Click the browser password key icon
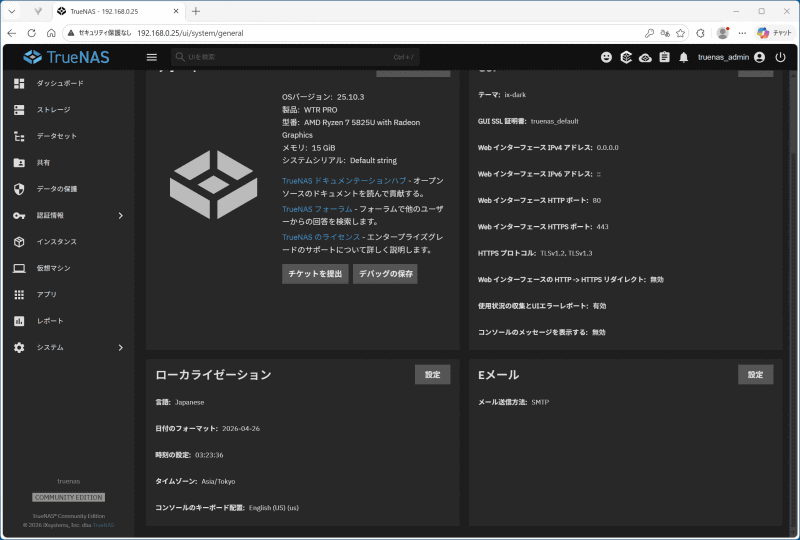The width and height of the screenshot is (800, 540). (649, 33)
